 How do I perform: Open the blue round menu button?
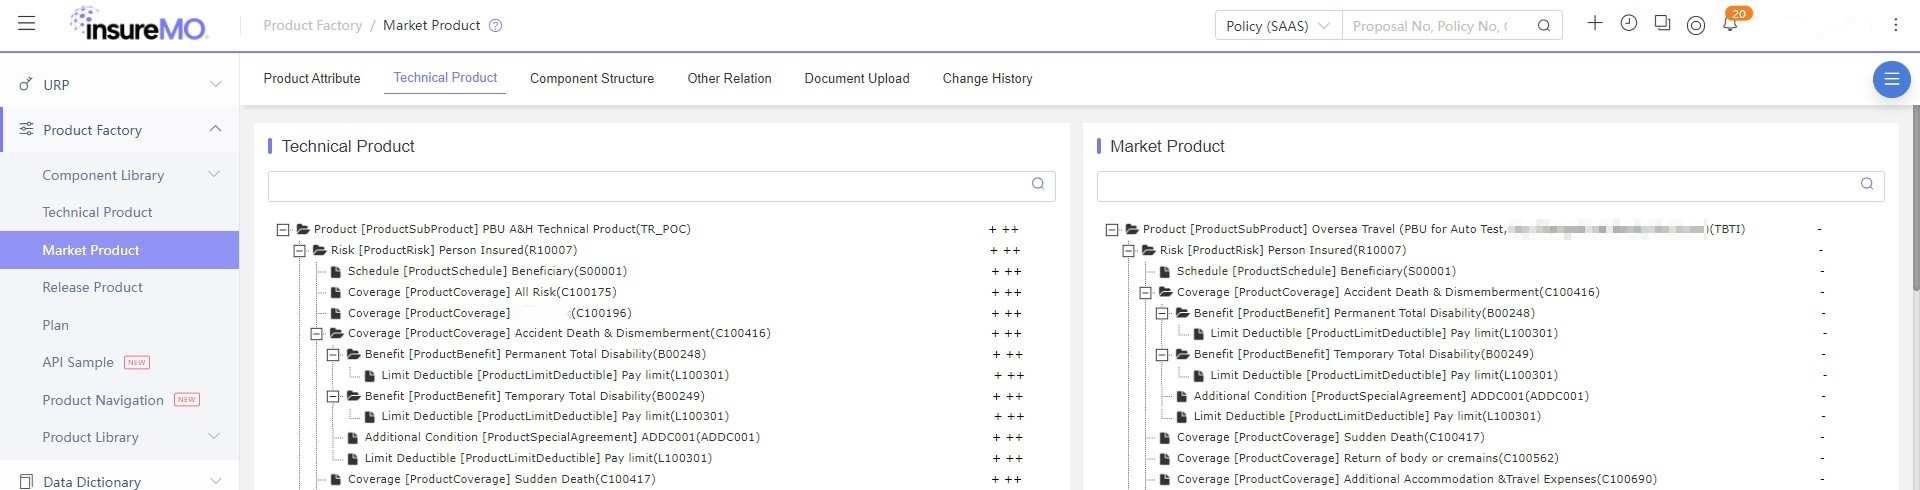point(1891,80)
